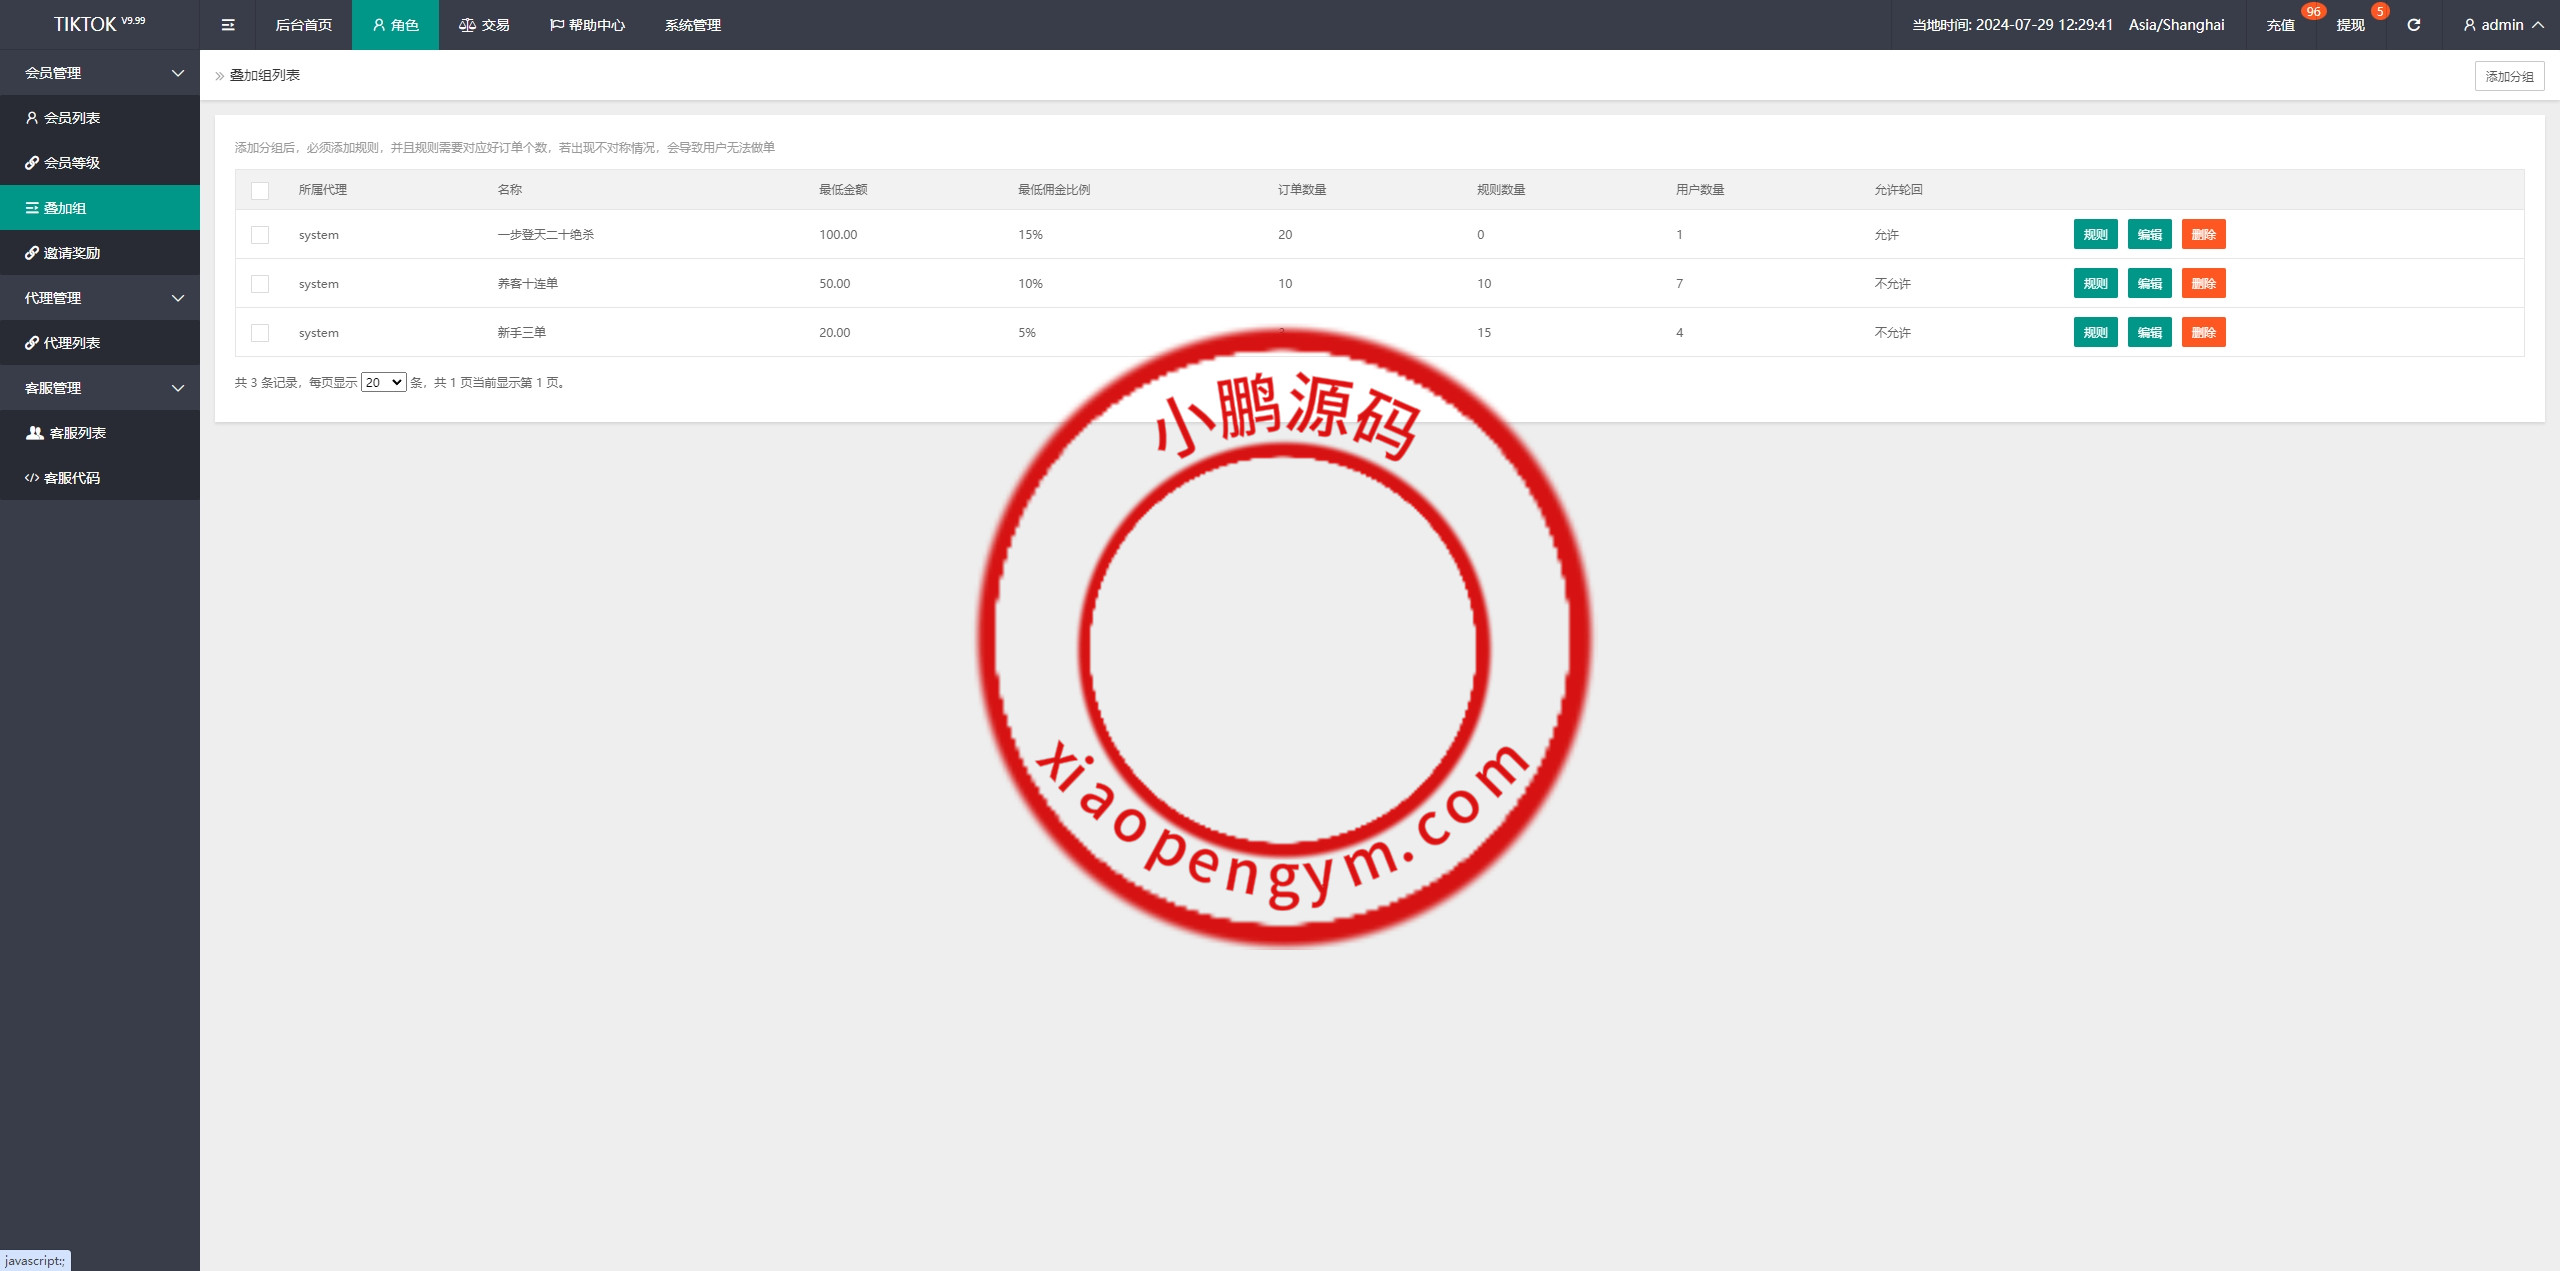Click the sidebar collapse hamburger icon

coord(228,25)
